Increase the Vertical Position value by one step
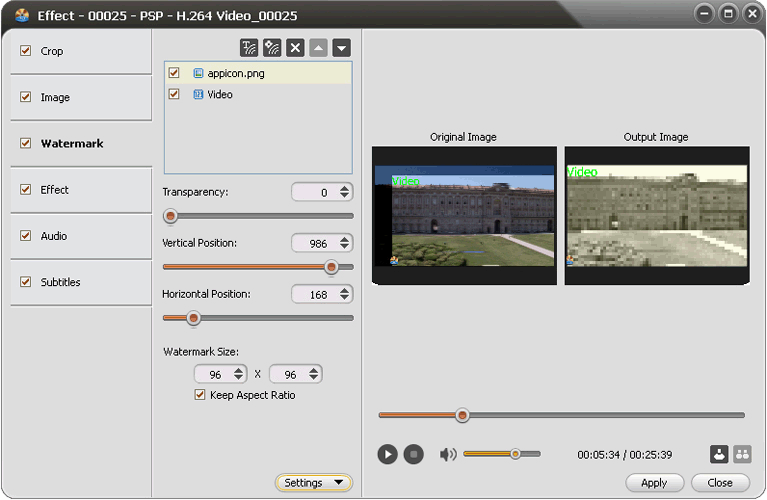 point(345,239)
